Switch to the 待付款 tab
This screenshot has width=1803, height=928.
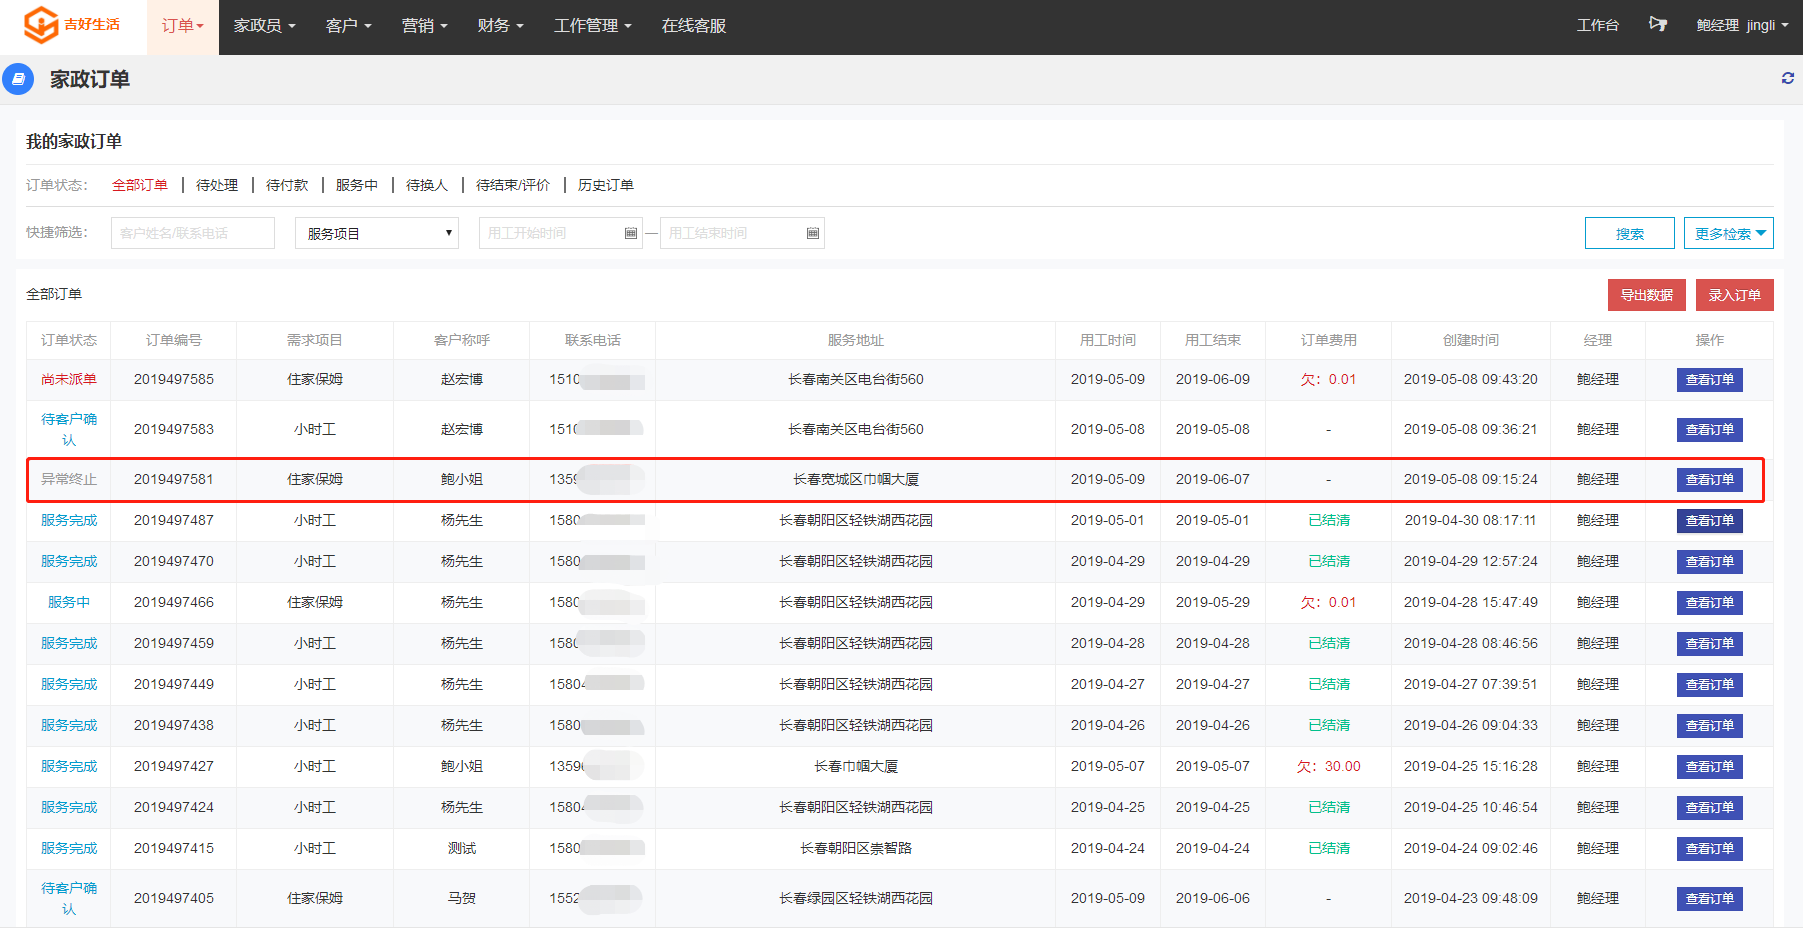[x=287, y=185]
